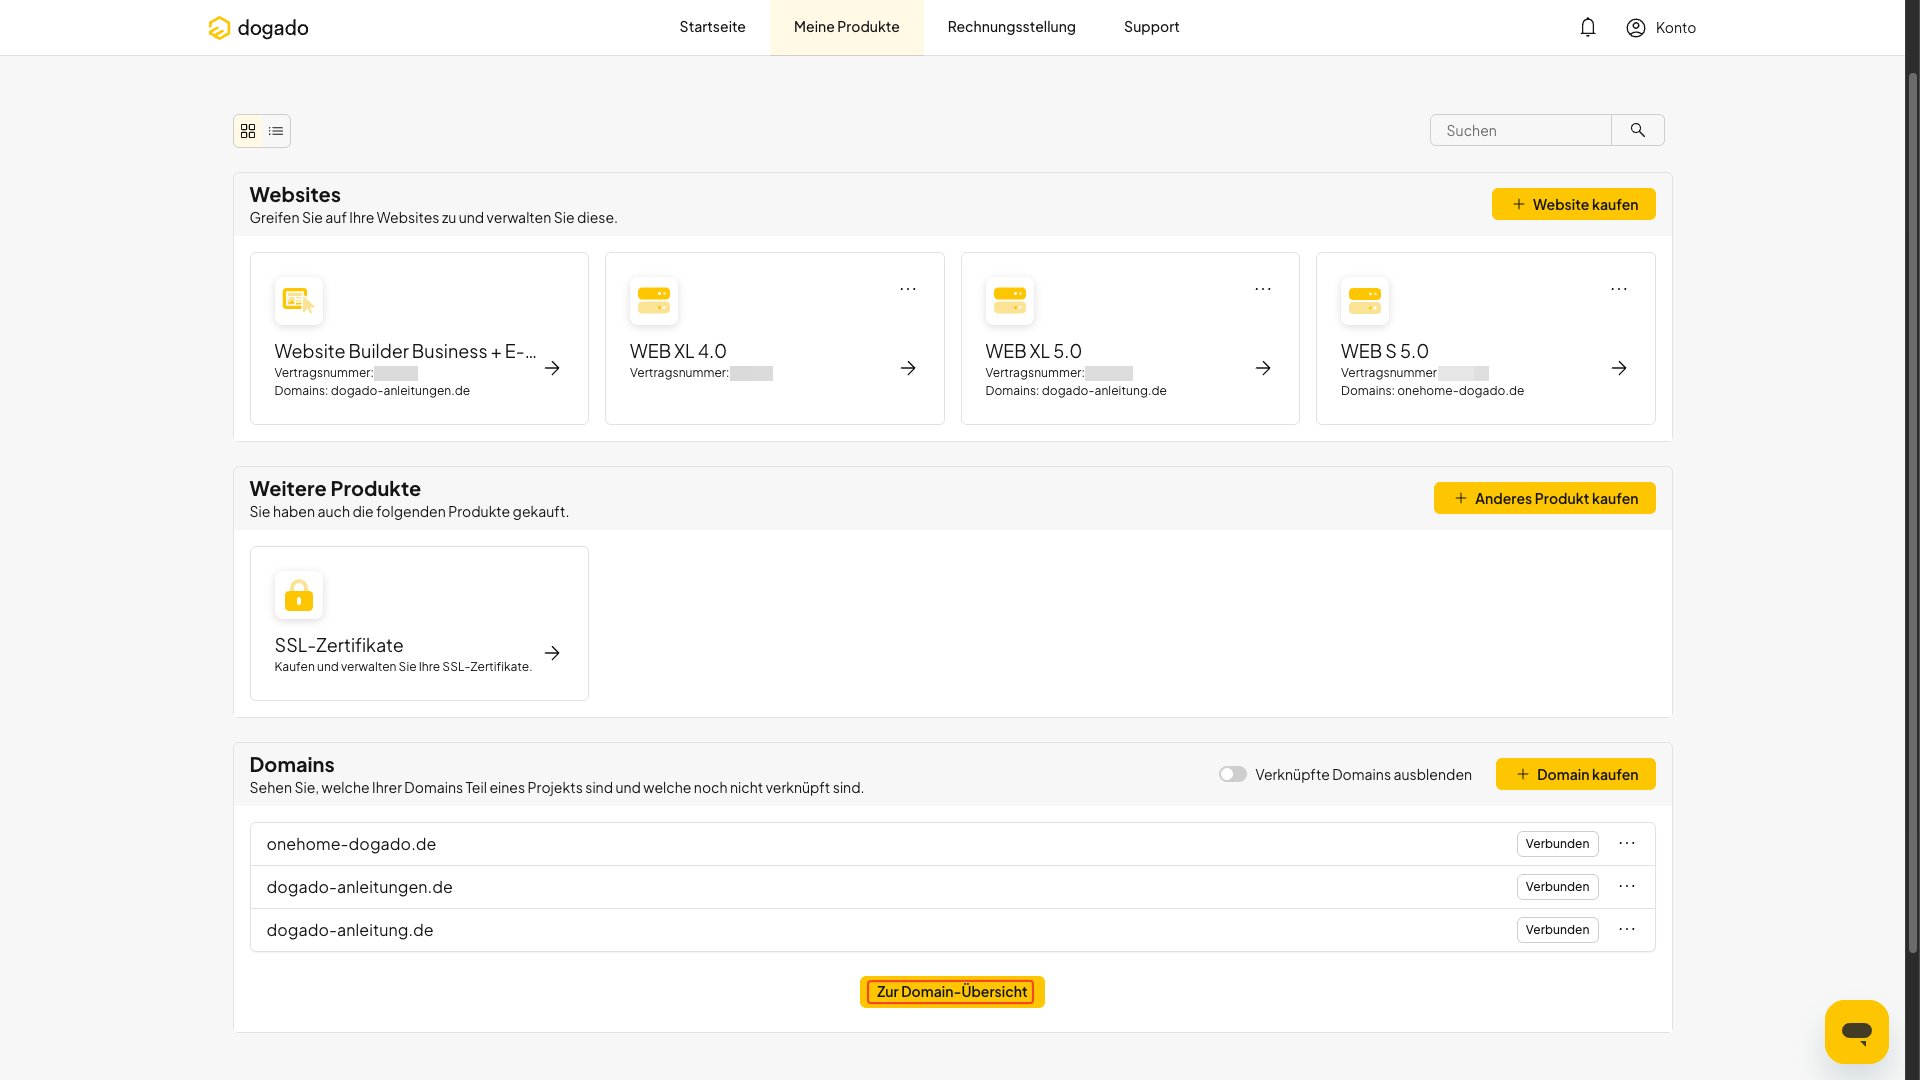The image size is (1920, 1080).
Task: Click the dogado-anleitungen.de domain name in list
Action: point(360,887)
